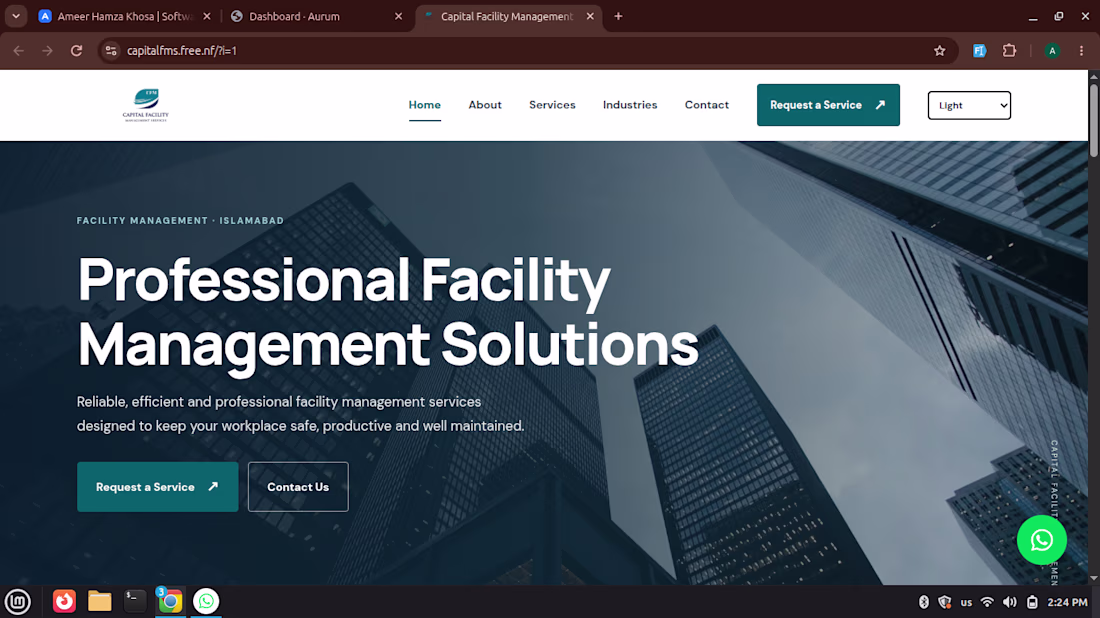Go back to the previous page
Screen dimensions: 1100x618
pyautogui.click(x=19, y=51)
